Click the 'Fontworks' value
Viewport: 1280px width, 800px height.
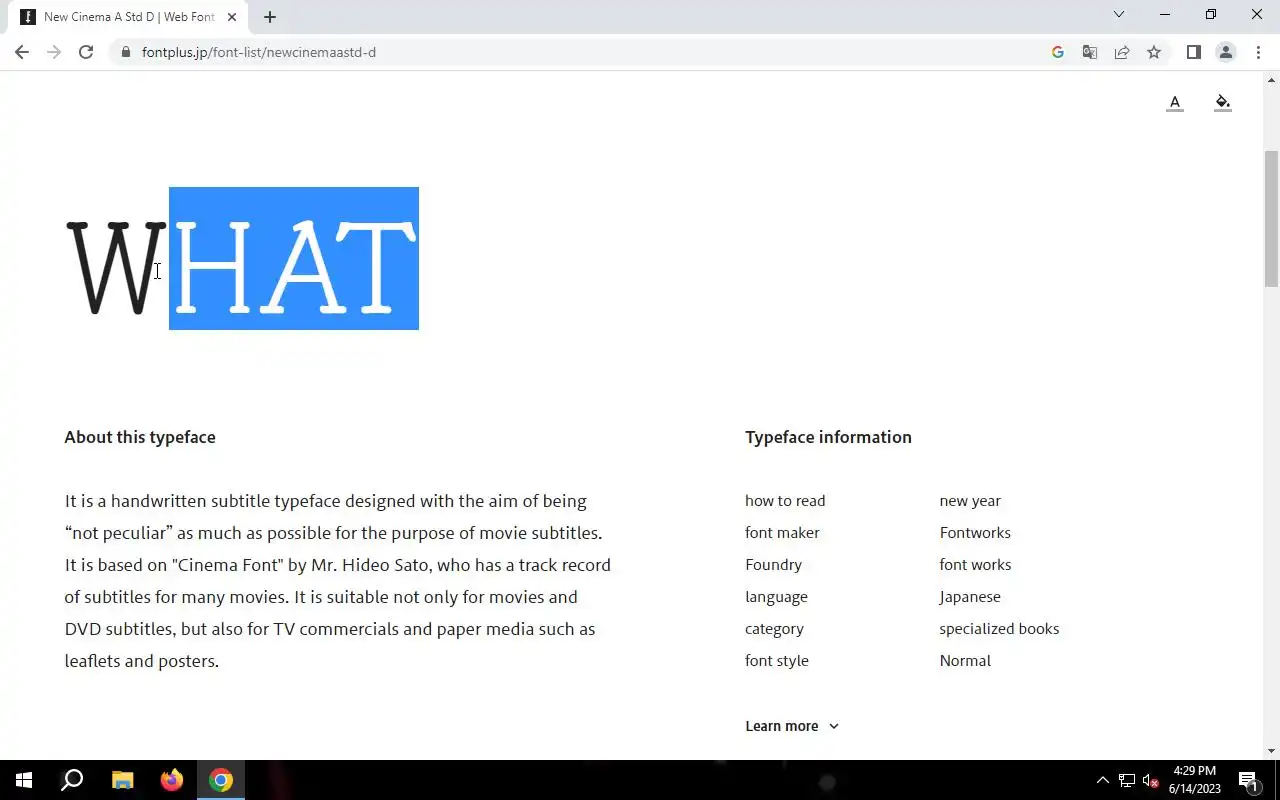tap(975, 533)
